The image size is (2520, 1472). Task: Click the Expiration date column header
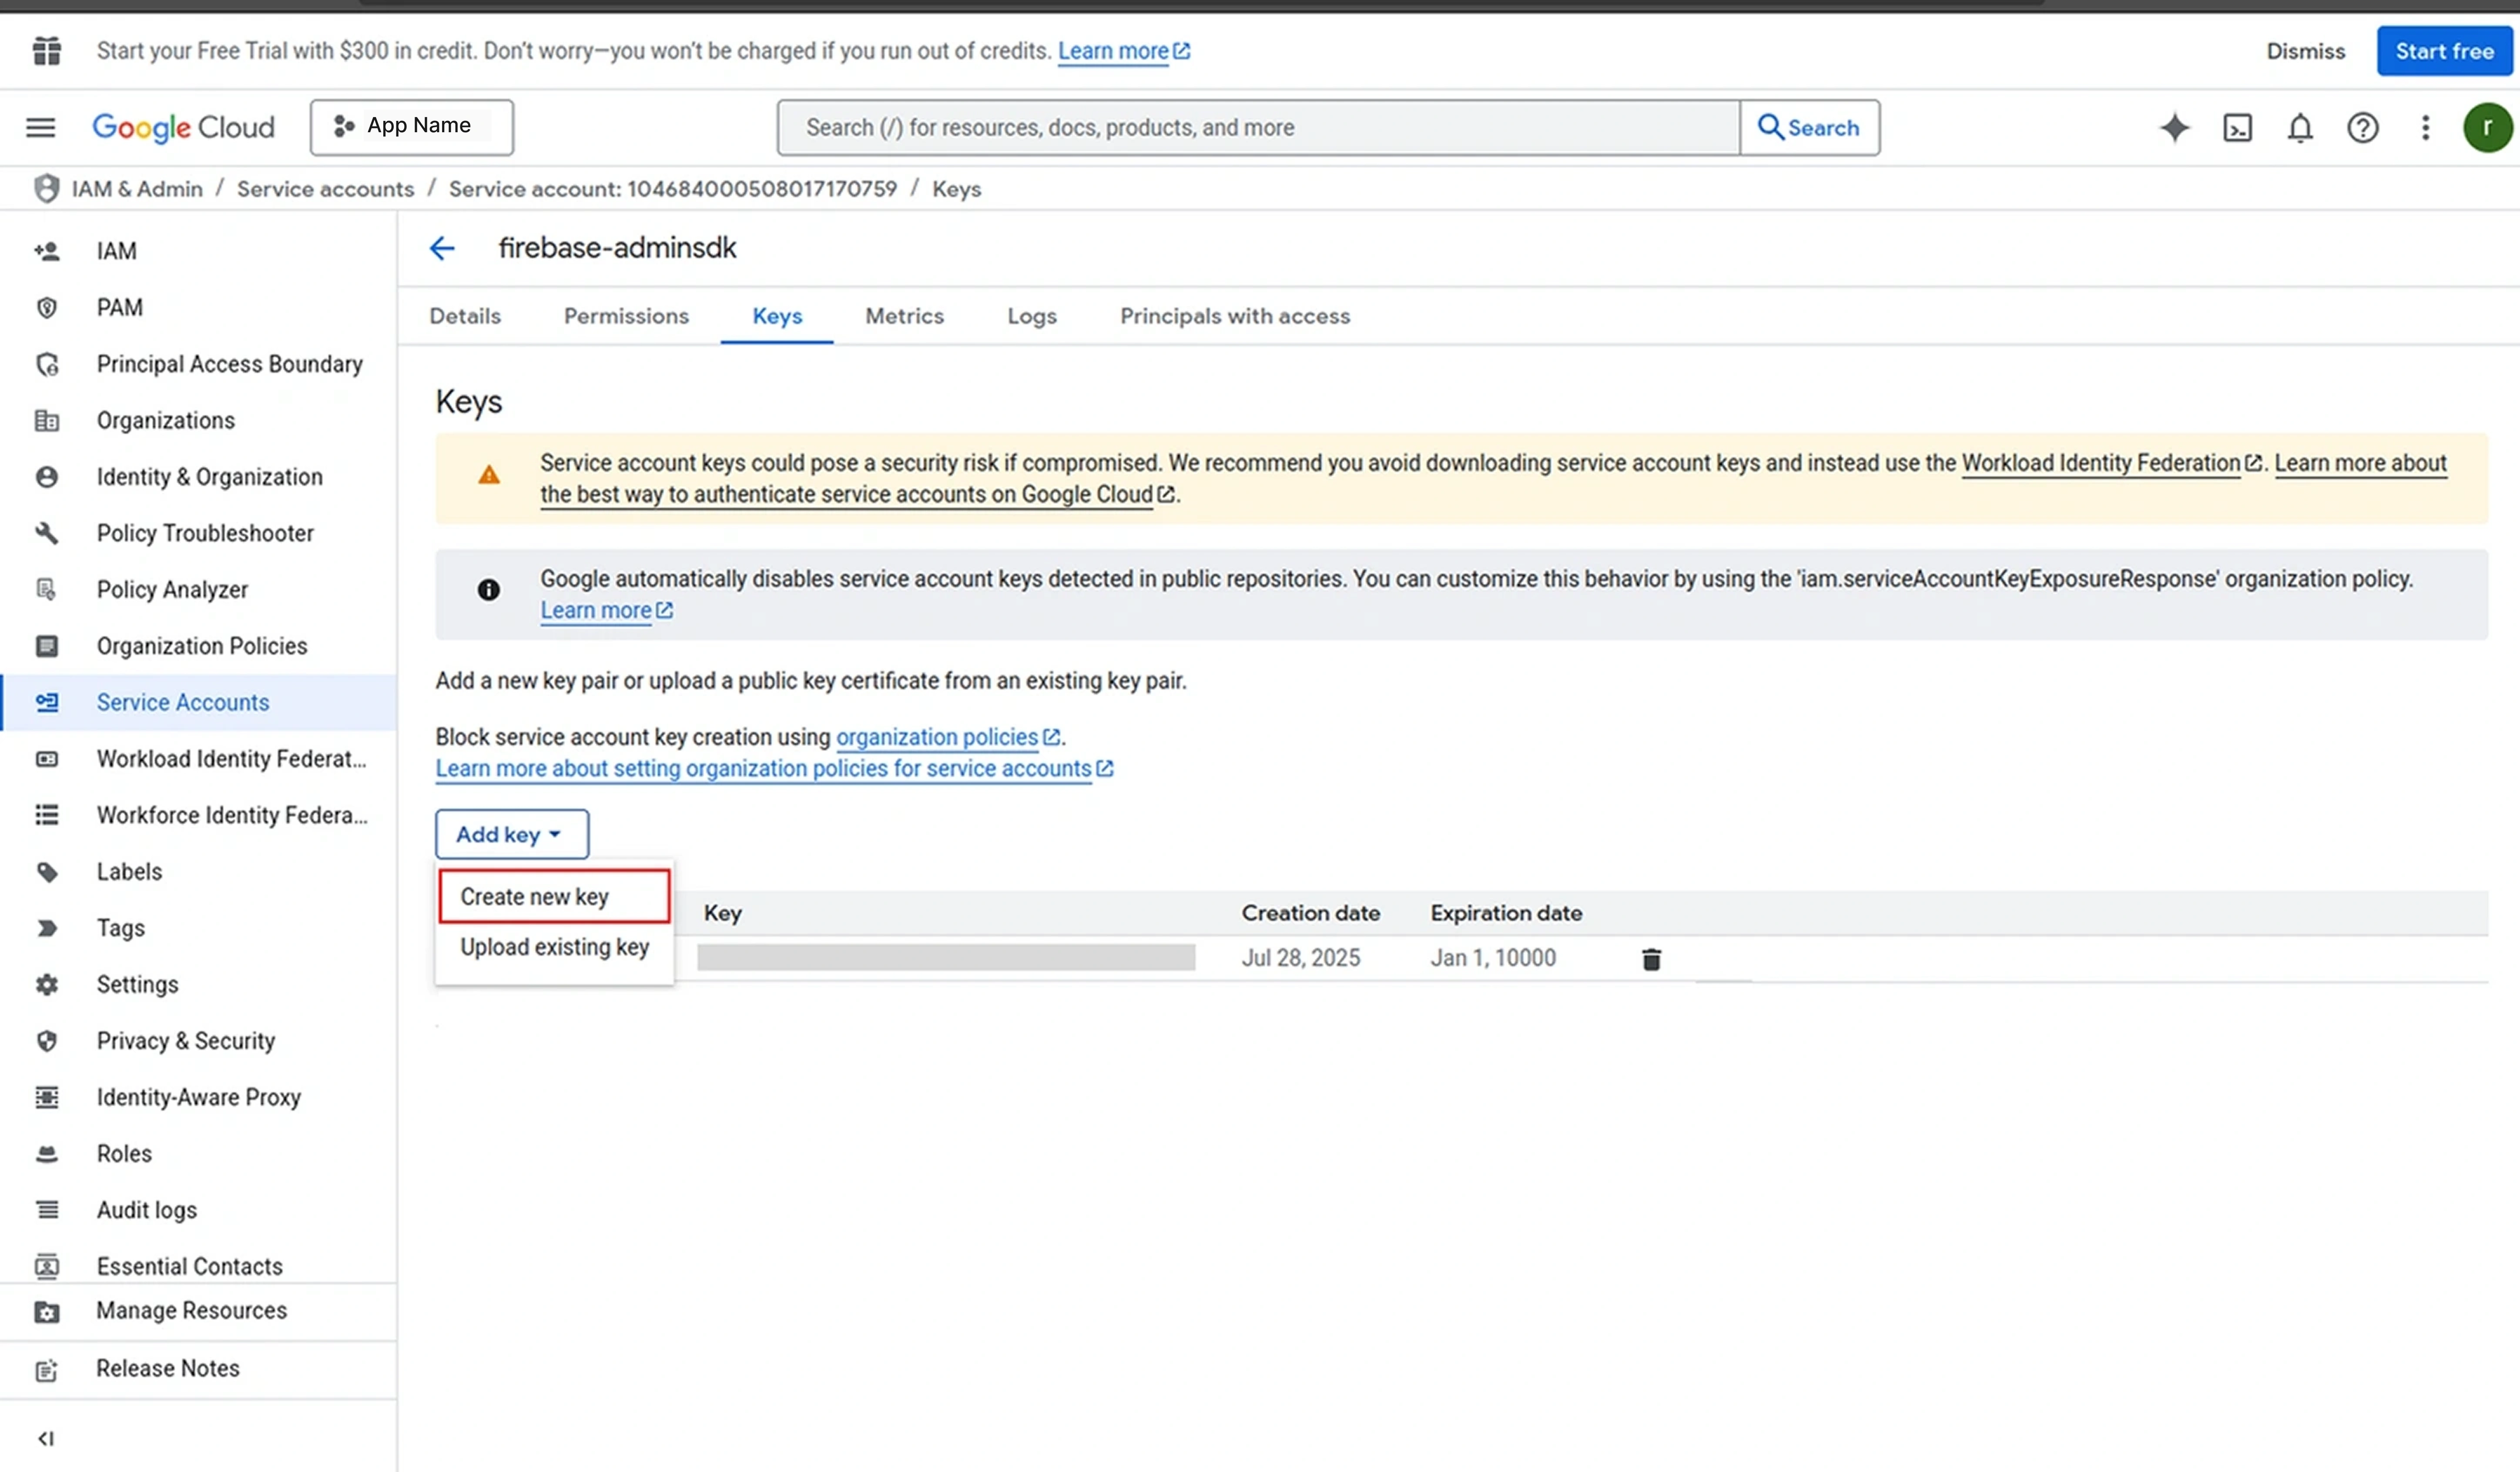click(1506, 913)
